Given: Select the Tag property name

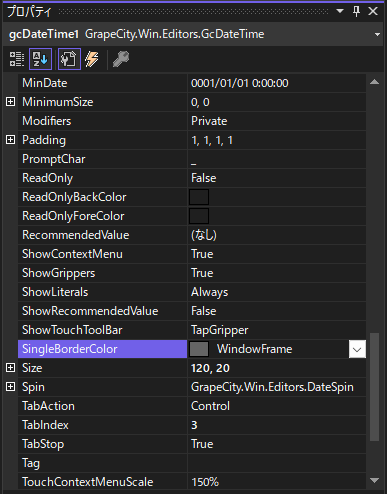Looking at the screenshot, I should (x=31, y=463).
